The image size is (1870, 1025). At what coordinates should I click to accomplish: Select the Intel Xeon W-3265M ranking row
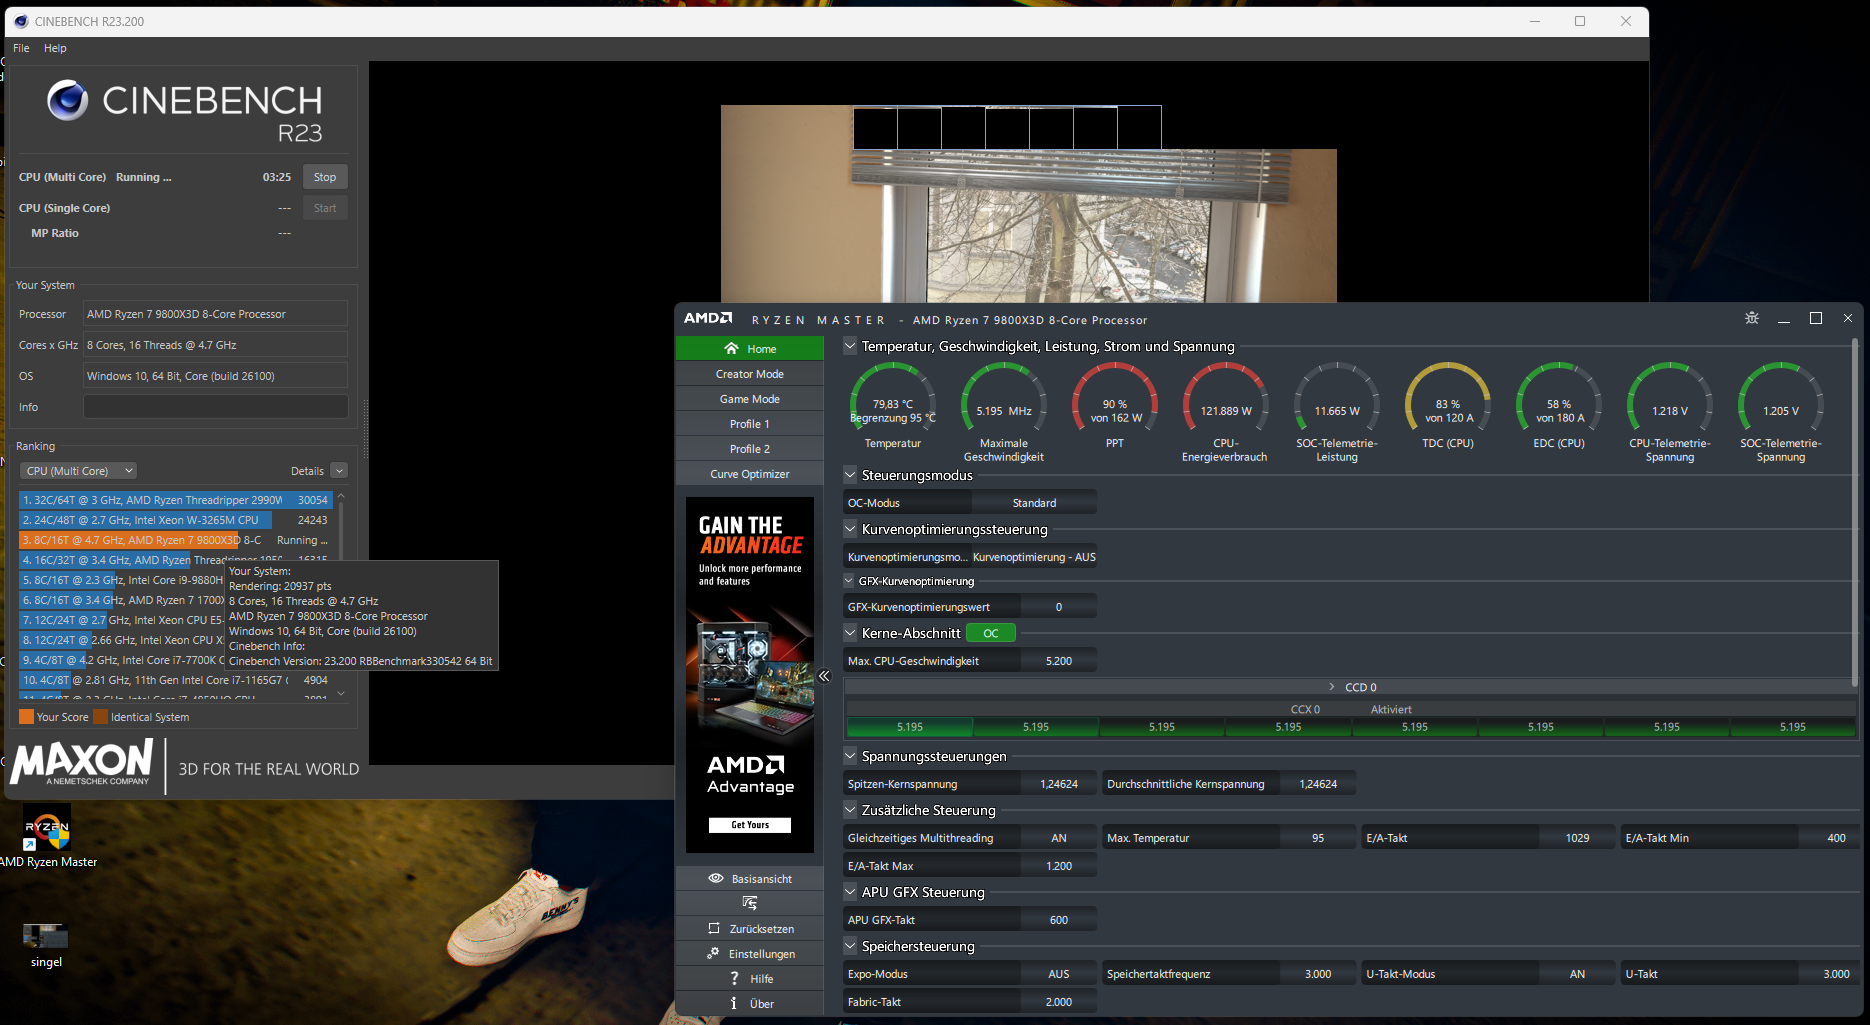tap(176, 520)
